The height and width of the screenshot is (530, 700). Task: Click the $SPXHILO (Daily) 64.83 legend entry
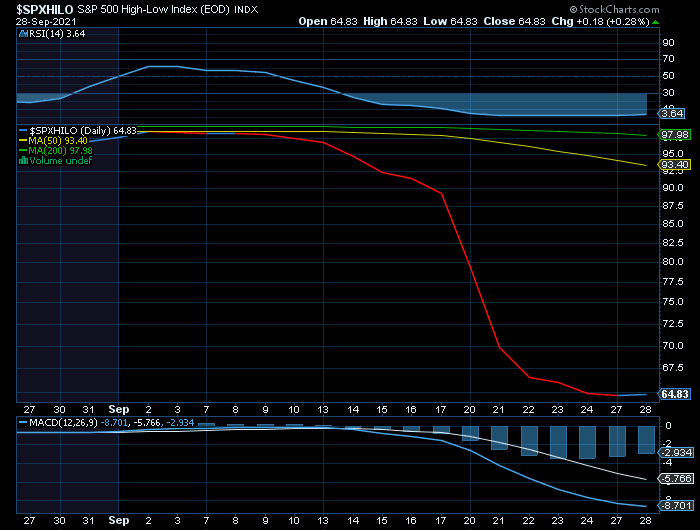tap(83, 131)
